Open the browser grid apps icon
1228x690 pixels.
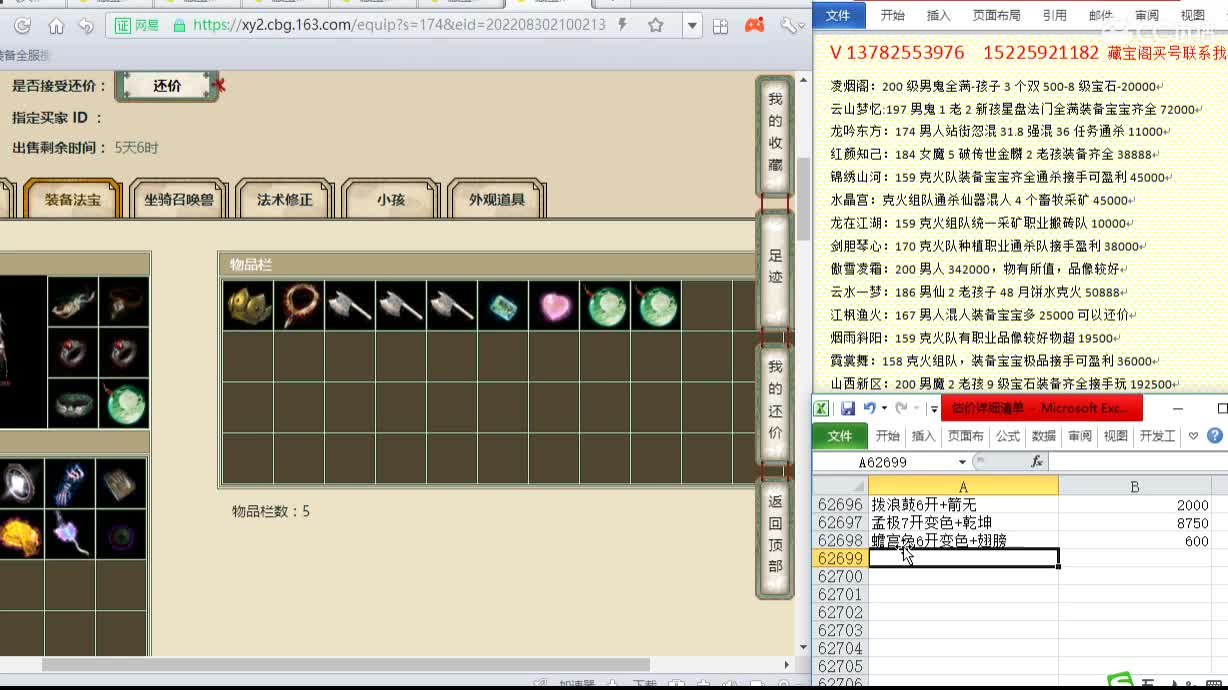(720, 26)
